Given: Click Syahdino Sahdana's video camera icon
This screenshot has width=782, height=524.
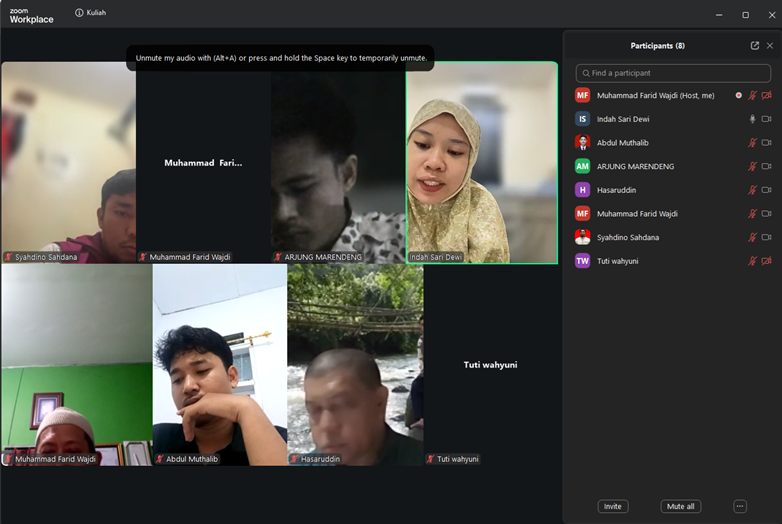Looking at the screenshot, I should (767, 237).
